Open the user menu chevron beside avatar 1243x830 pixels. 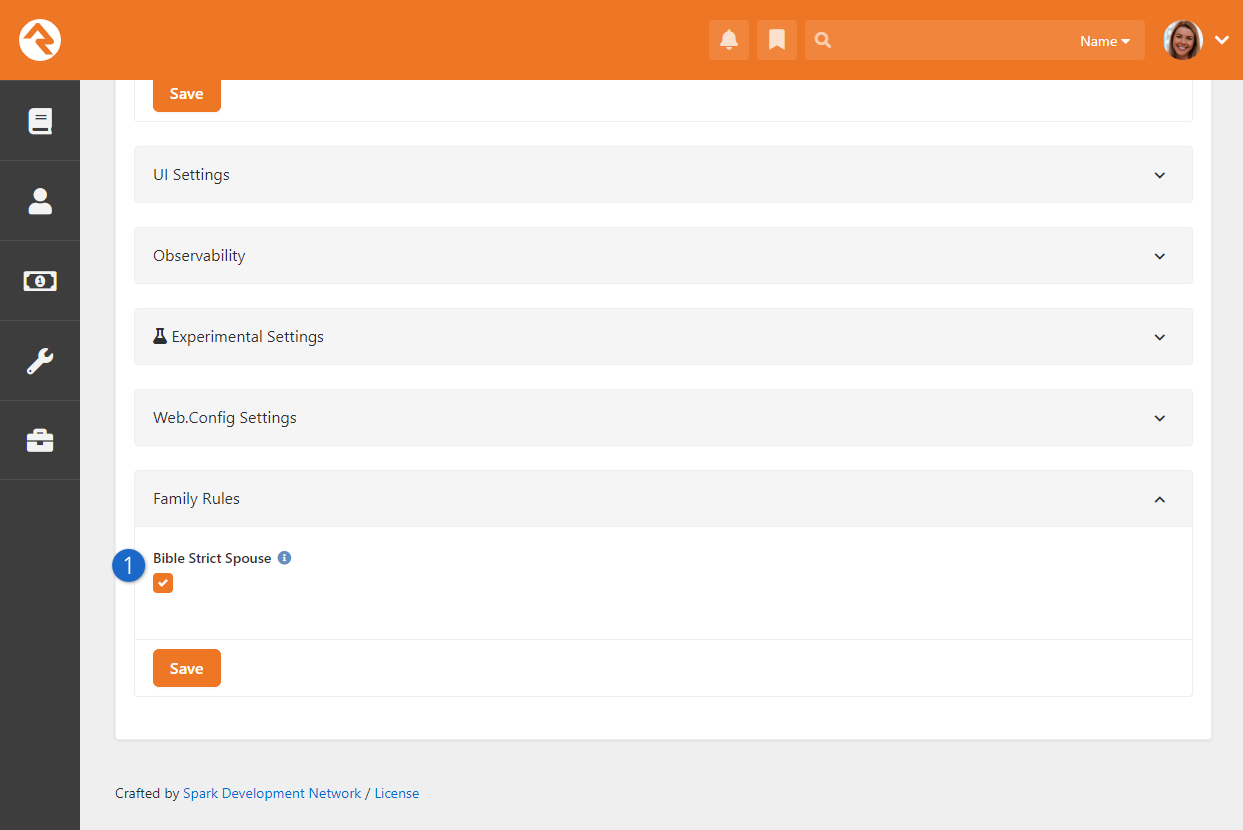tap(1222, 40)
